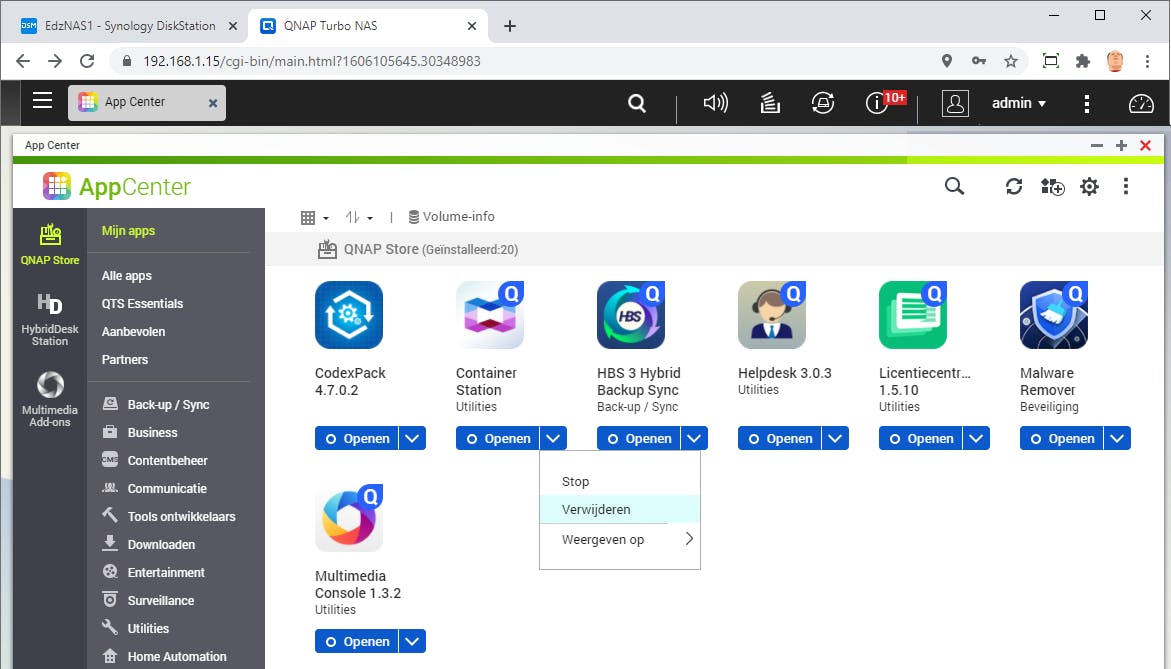Viewport: 1171px width, 669px height.
Task: Open the QTS more options dots icon
Action: pyautogui.click(x=1087, y=103)
